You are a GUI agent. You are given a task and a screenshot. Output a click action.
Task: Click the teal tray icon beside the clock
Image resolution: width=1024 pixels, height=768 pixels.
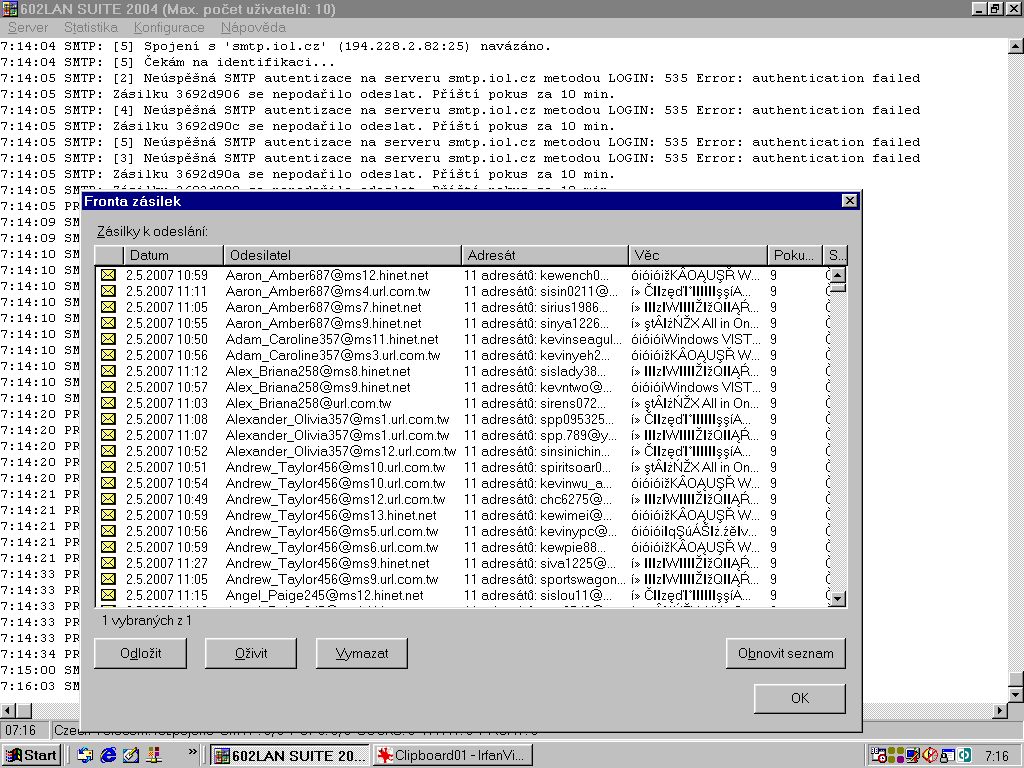[963, 756]
